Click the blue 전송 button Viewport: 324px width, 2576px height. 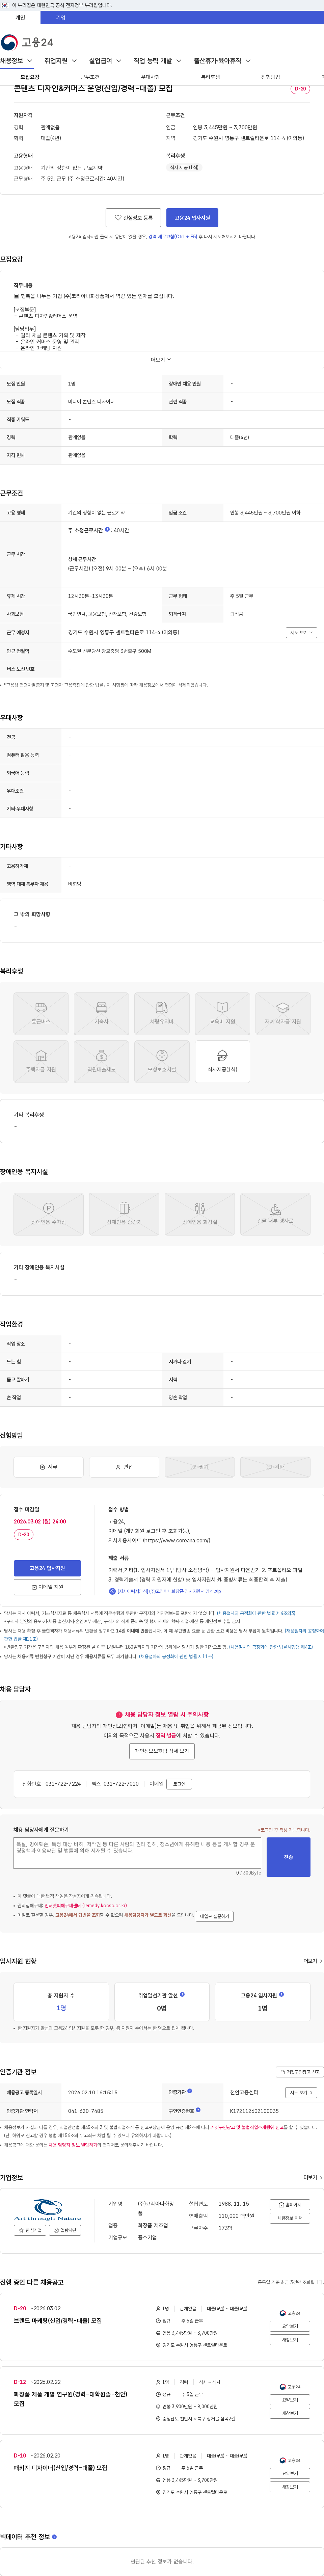coord(288,1857)
